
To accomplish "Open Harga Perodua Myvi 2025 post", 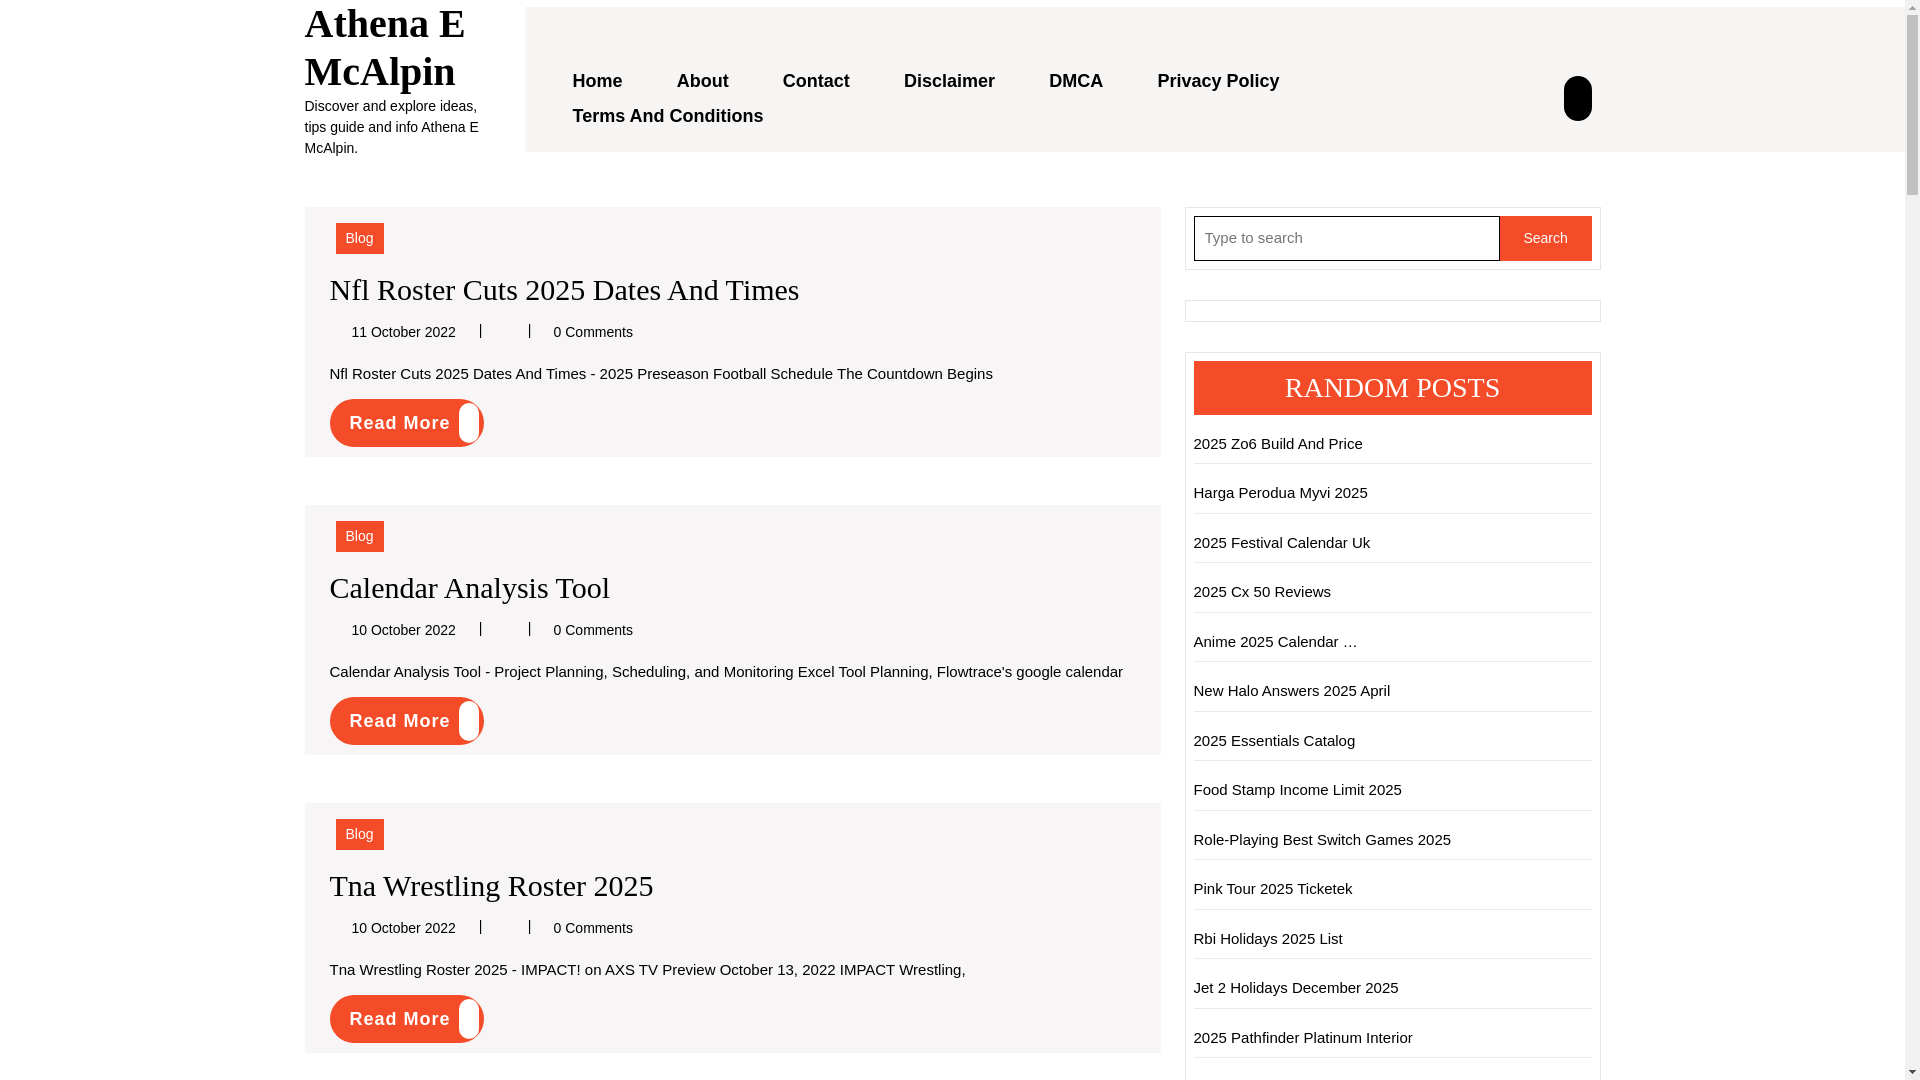I will pyautogui.click(x=1280, y=493).
